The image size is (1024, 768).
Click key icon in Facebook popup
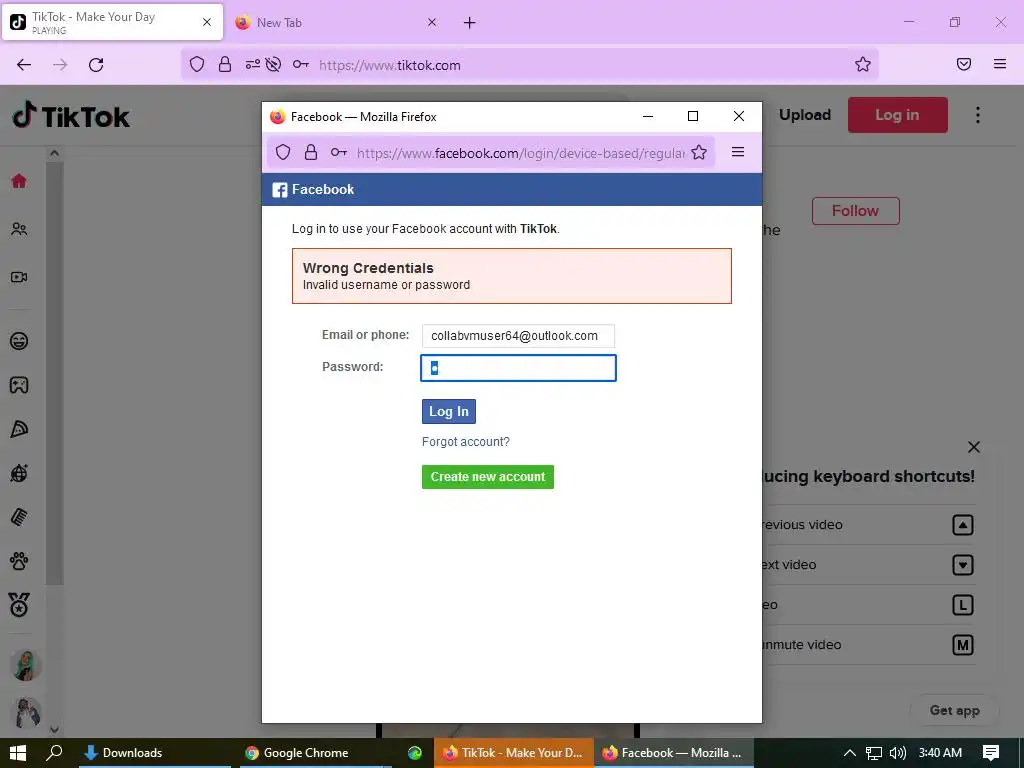click(x=338, y=152)
